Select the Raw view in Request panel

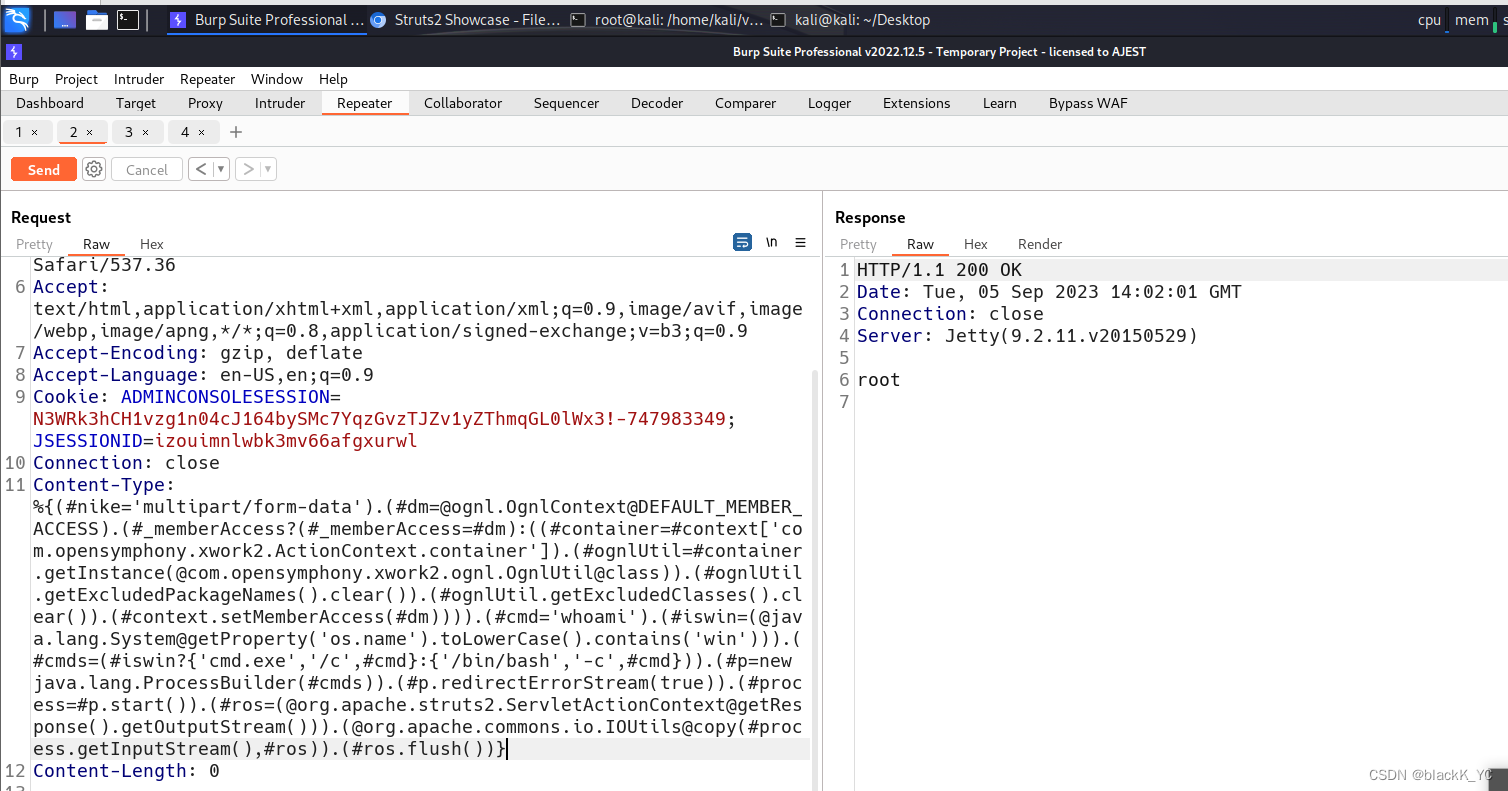[x=97, y=244]
